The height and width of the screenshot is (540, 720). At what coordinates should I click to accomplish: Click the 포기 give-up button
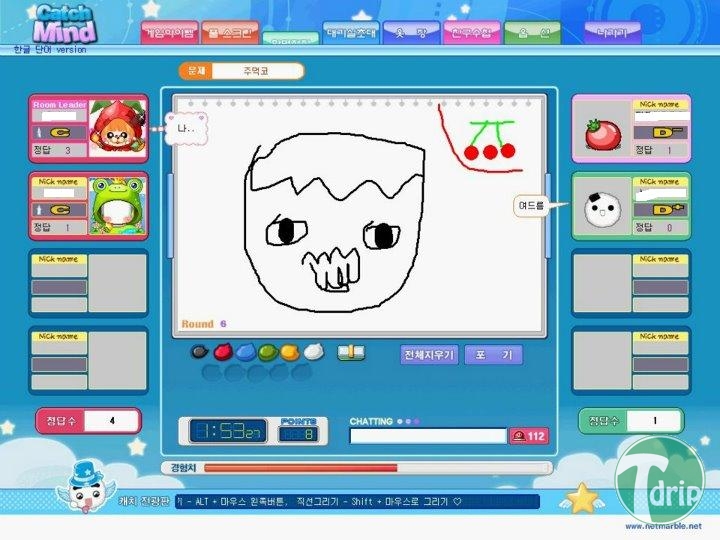point(494,354)
